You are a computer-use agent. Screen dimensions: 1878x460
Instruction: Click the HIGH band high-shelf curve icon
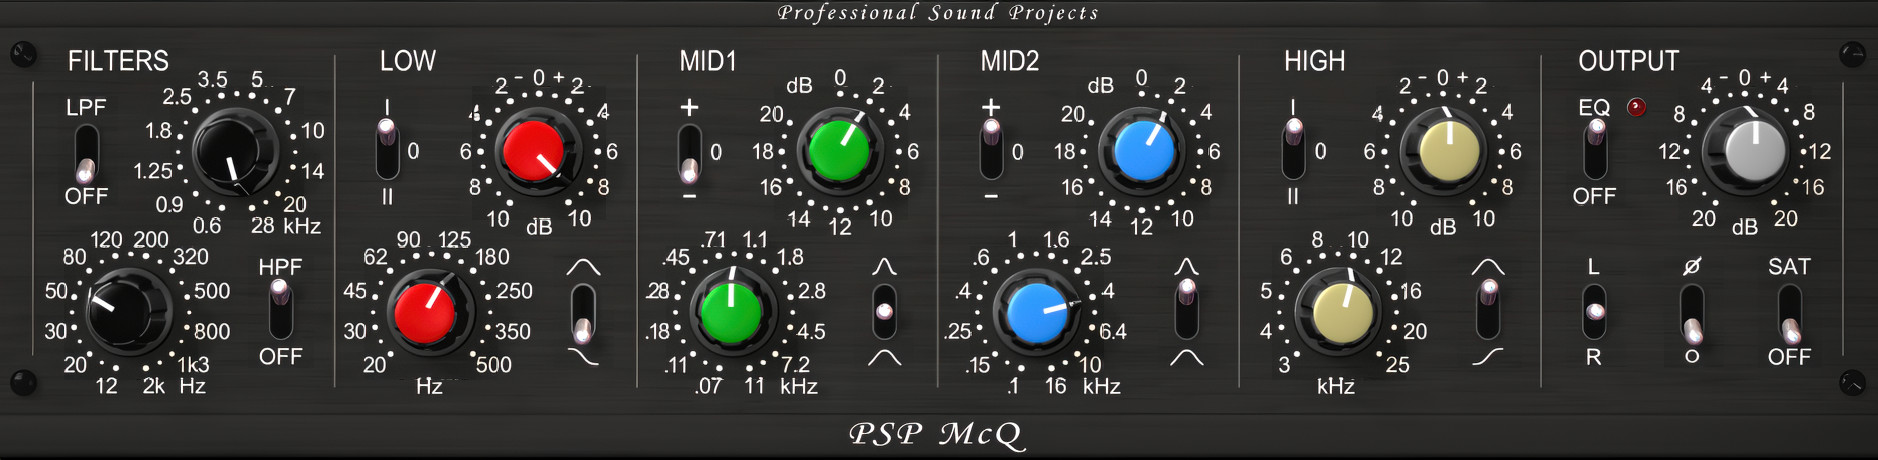pos(1487,357)
